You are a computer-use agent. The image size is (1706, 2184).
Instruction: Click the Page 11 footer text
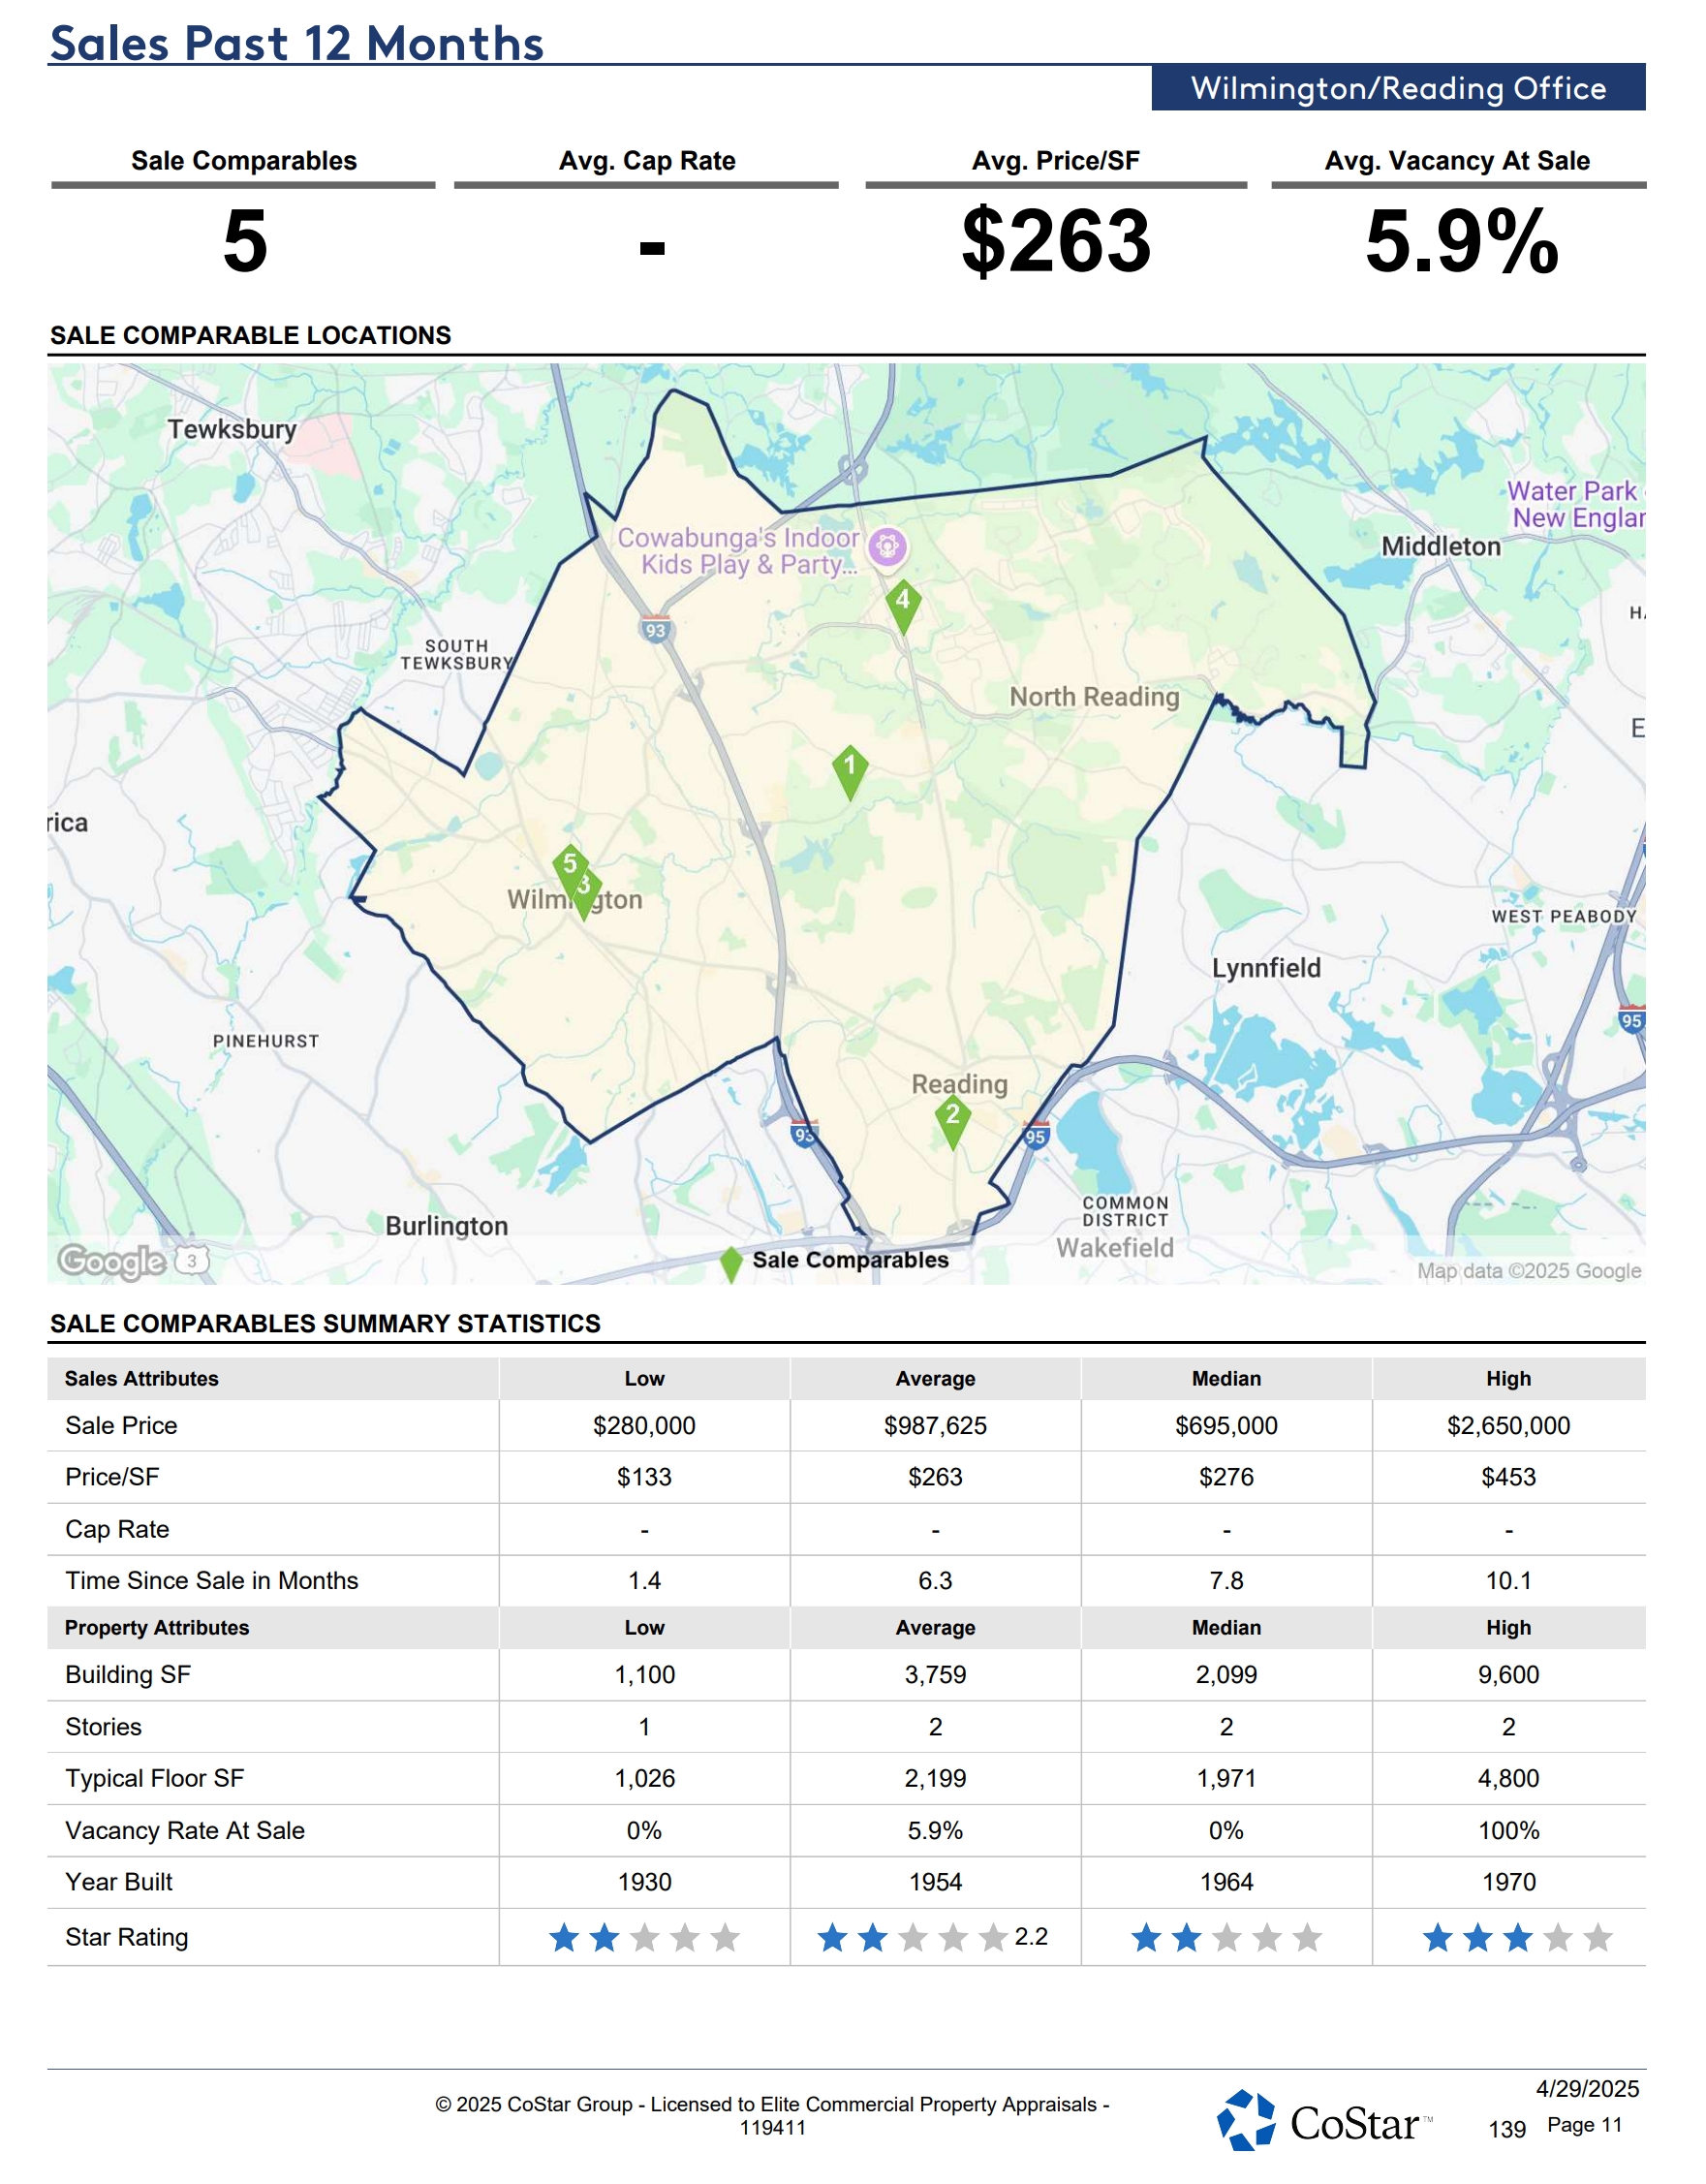[1584, 2125]
